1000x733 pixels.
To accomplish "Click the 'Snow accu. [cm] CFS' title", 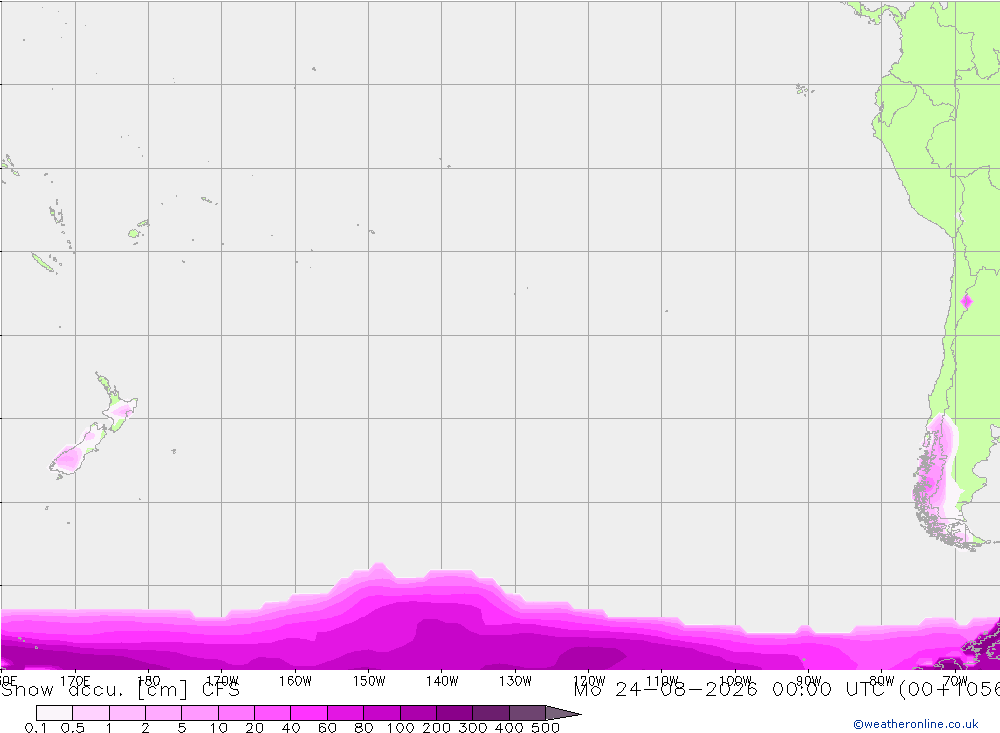I will (121, 690).
